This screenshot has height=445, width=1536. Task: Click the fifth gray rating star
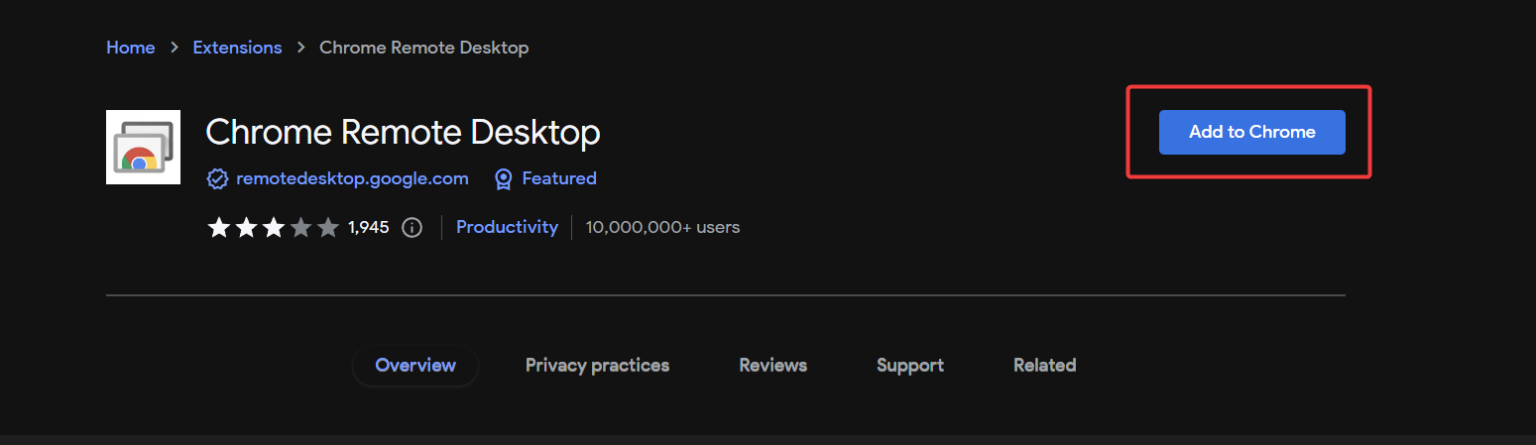[328, 228]
